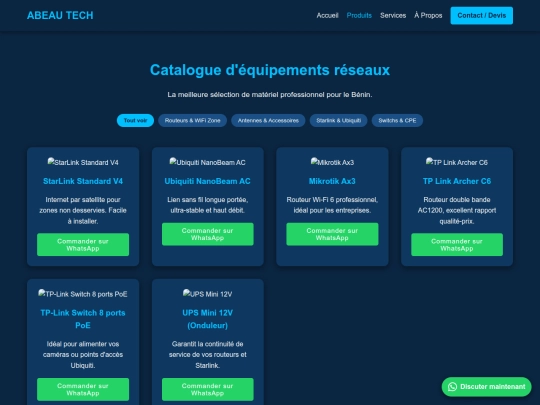Order StarLink Standard V4 on WhatsApp
Image resolution: width=540 pixels, height=405 pixels.
83,245
